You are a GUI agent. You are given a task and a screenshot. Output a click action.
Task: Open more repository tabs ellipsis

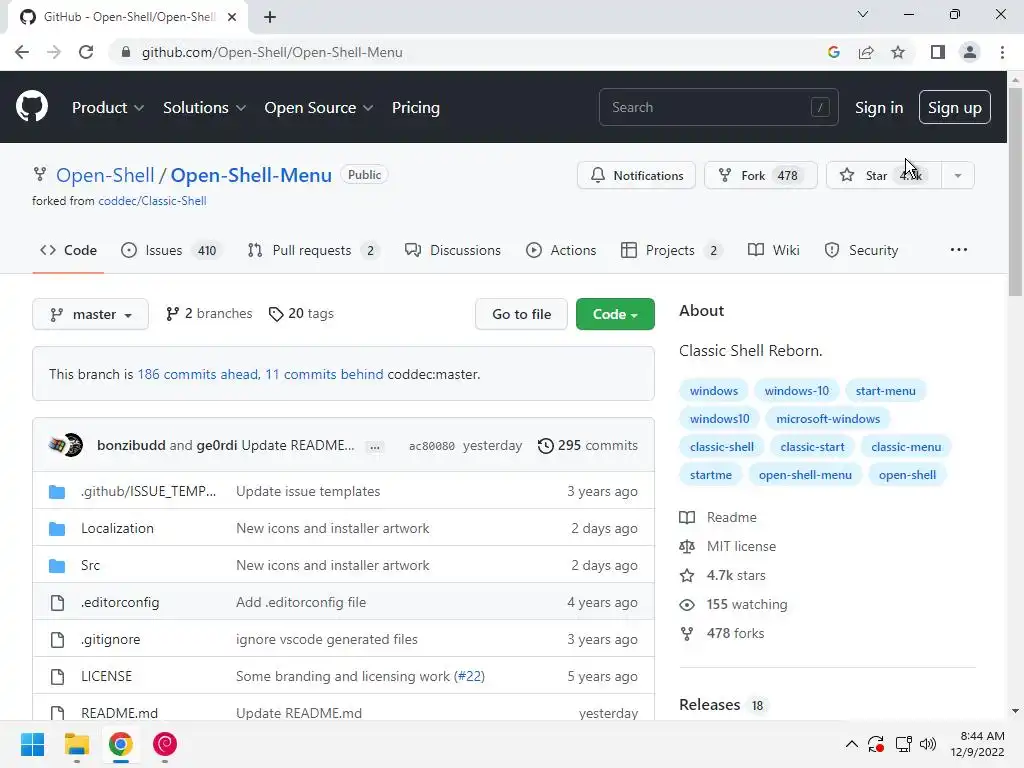959,249
